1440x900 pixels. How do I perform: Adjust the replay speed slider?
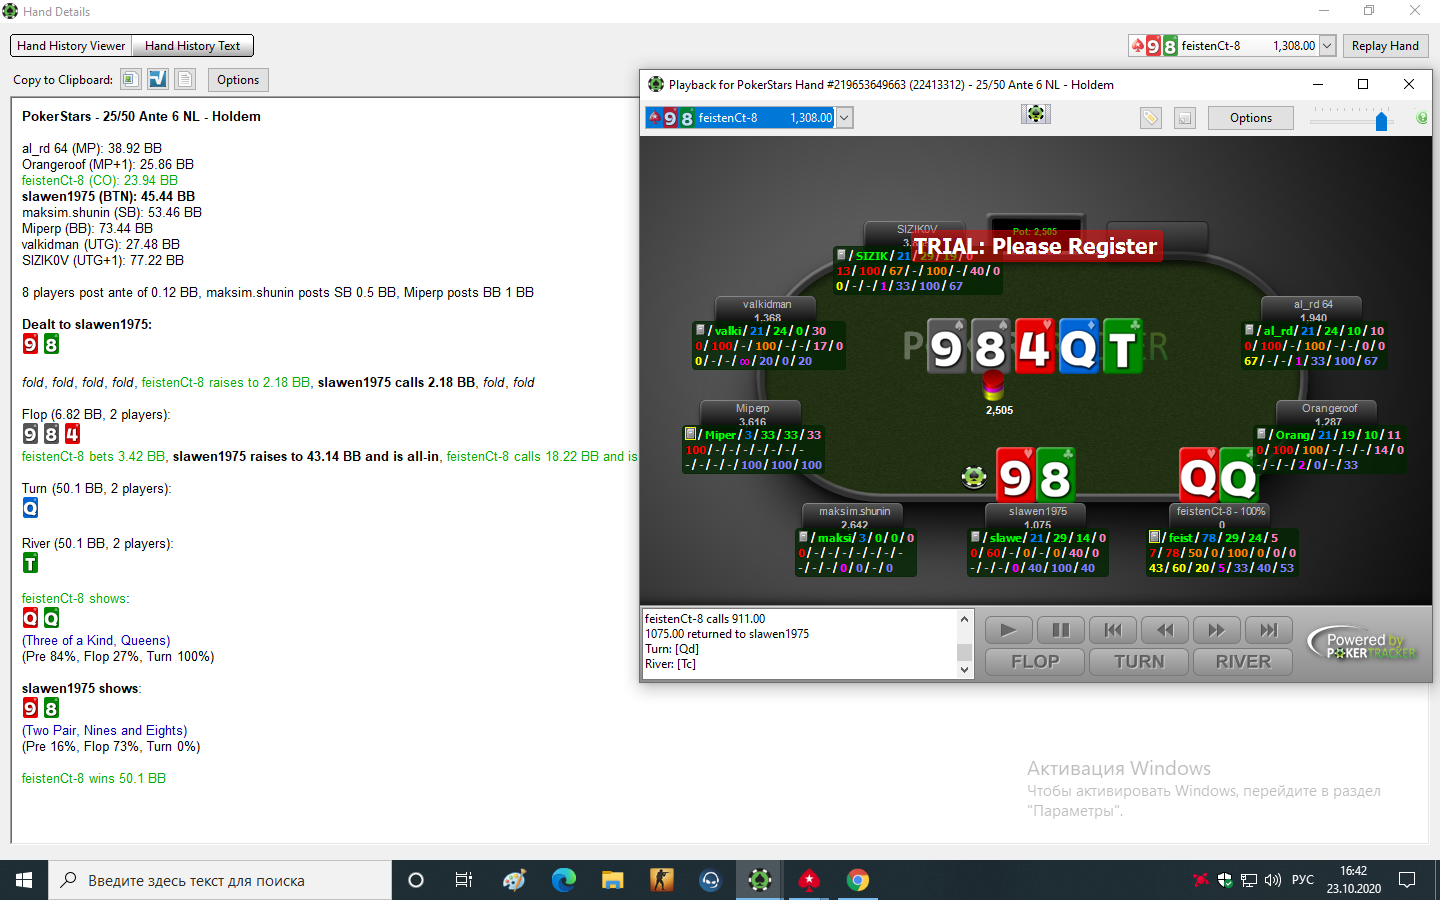point(1381,121)
